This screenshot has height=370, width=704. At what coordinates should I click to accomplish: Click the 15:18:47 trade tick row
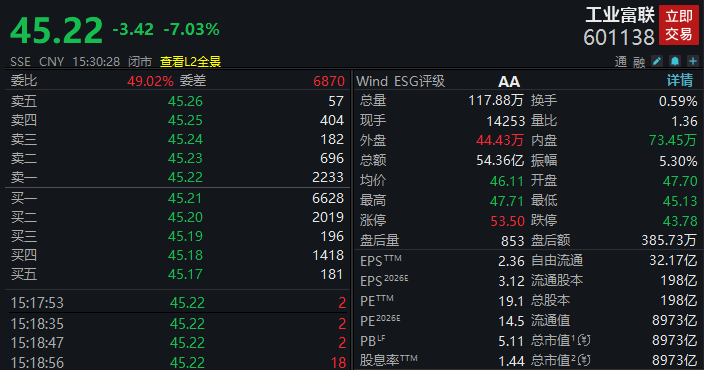(177, 343)
